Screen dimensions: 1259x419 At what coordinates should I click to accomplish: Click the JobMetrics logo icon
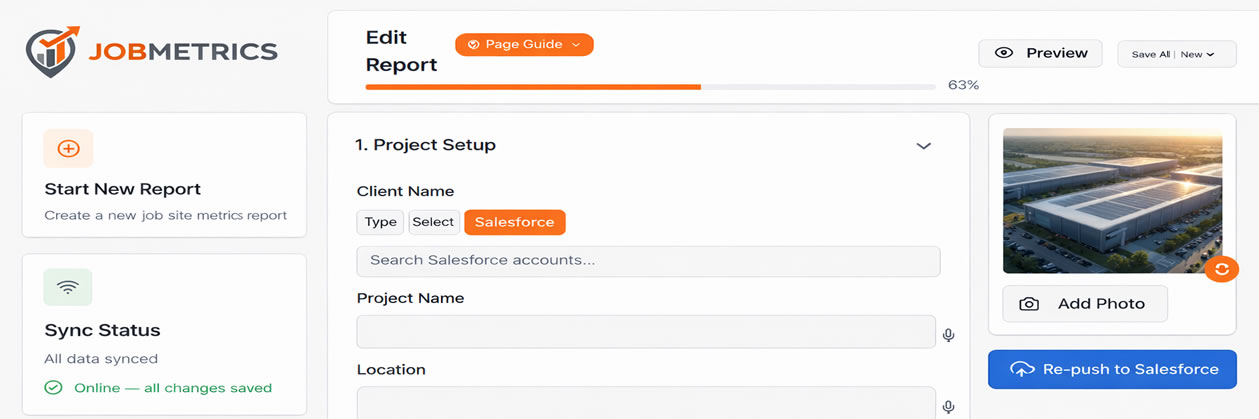tap(52, 52)
